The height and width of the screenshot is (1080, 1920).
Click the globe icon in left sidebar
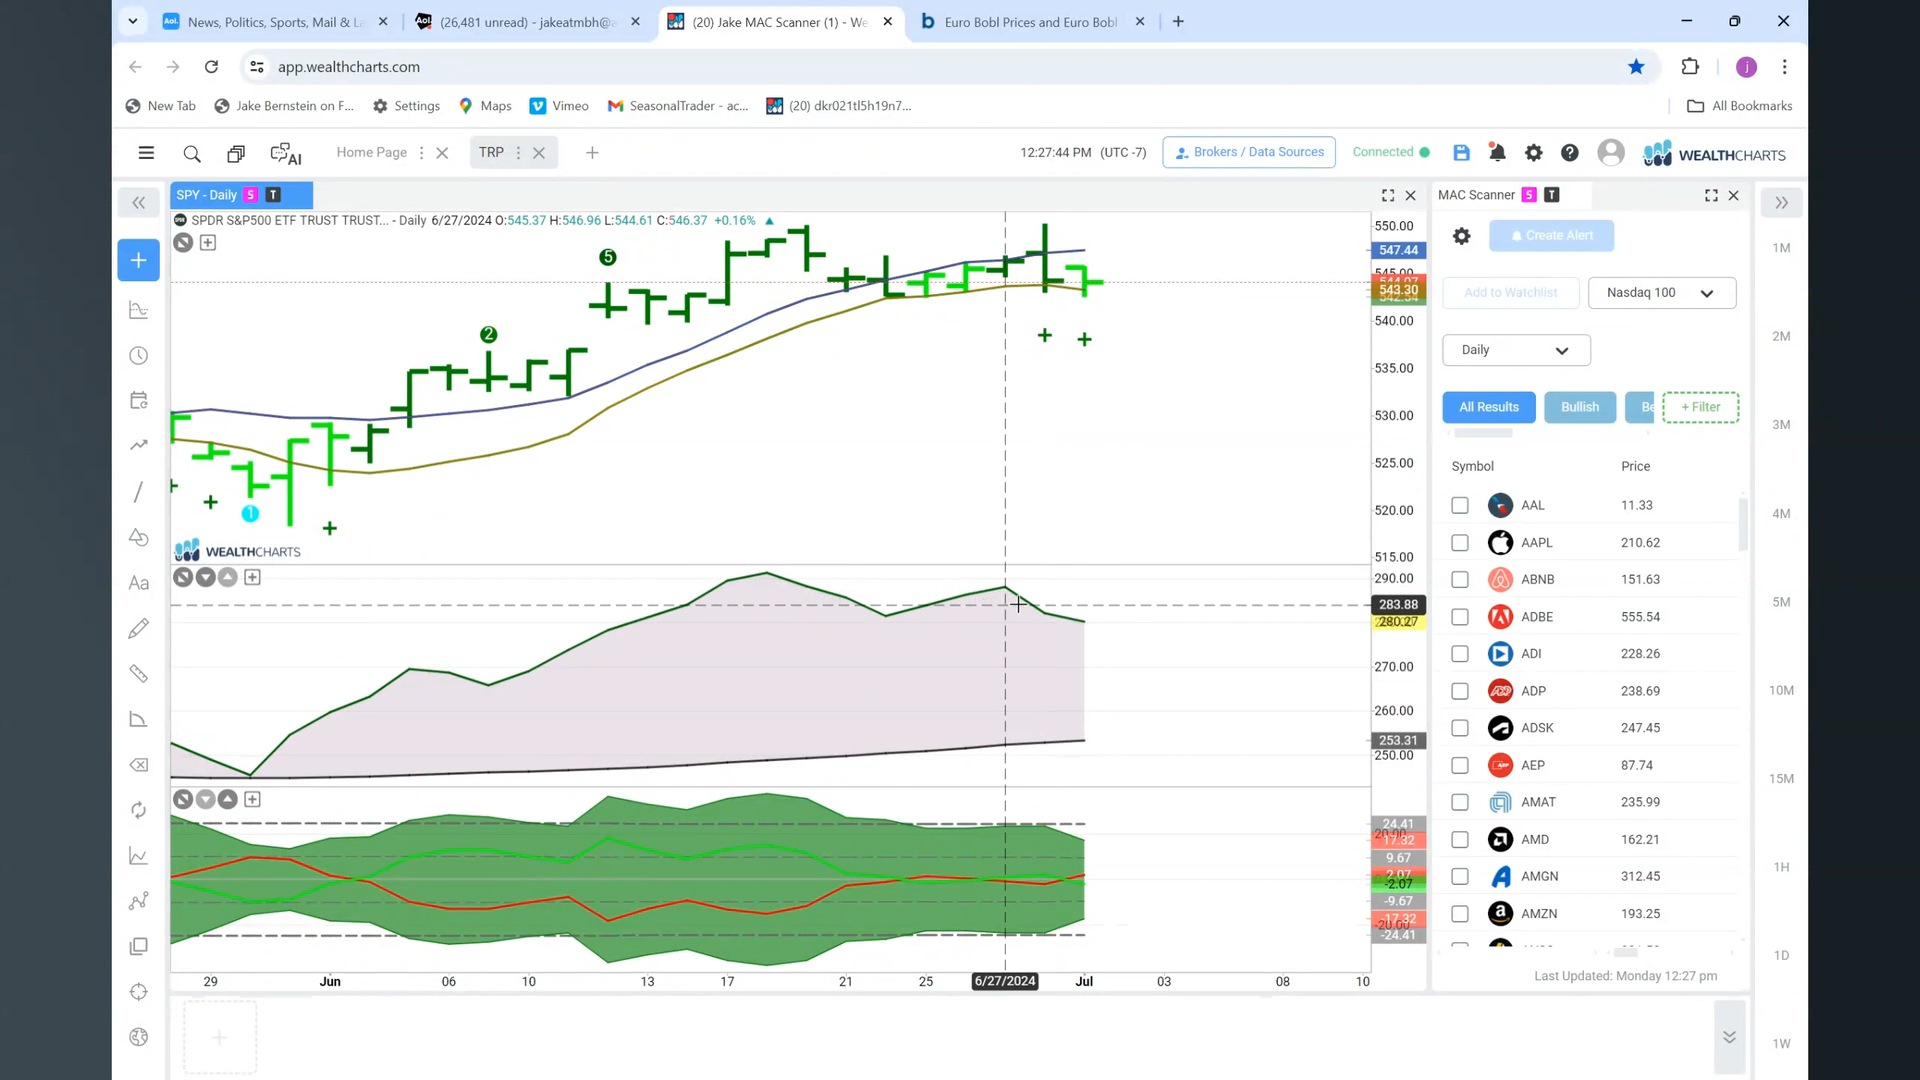(139, 1037)
